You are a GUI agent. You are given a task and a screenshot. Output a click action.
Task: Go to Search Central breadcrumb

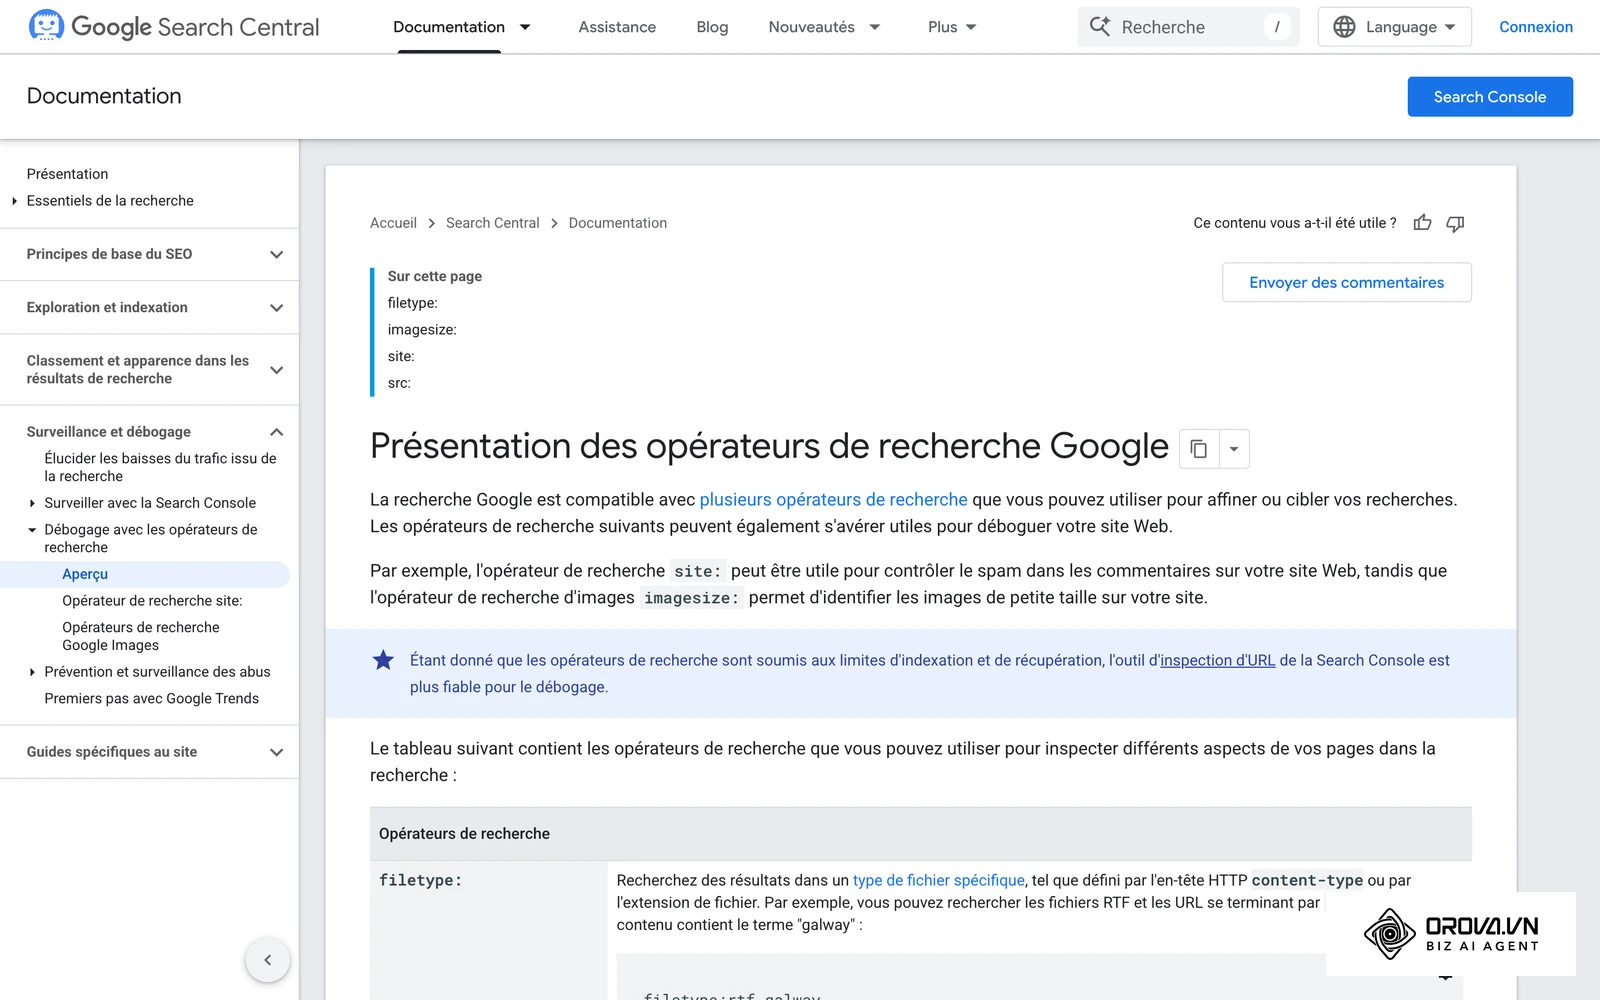click(x=492, y=223)
